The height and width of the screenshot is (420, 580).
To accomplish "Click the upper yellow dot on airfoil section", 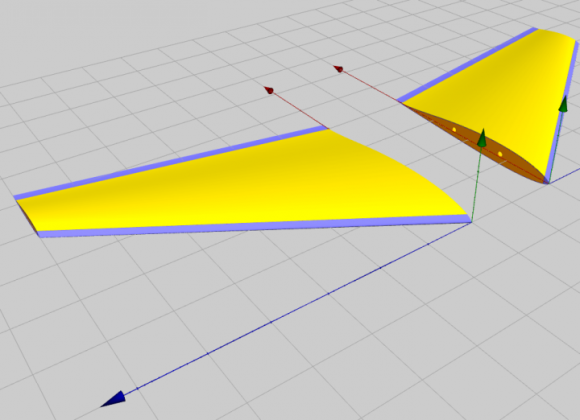I will [x=454, y=130].
